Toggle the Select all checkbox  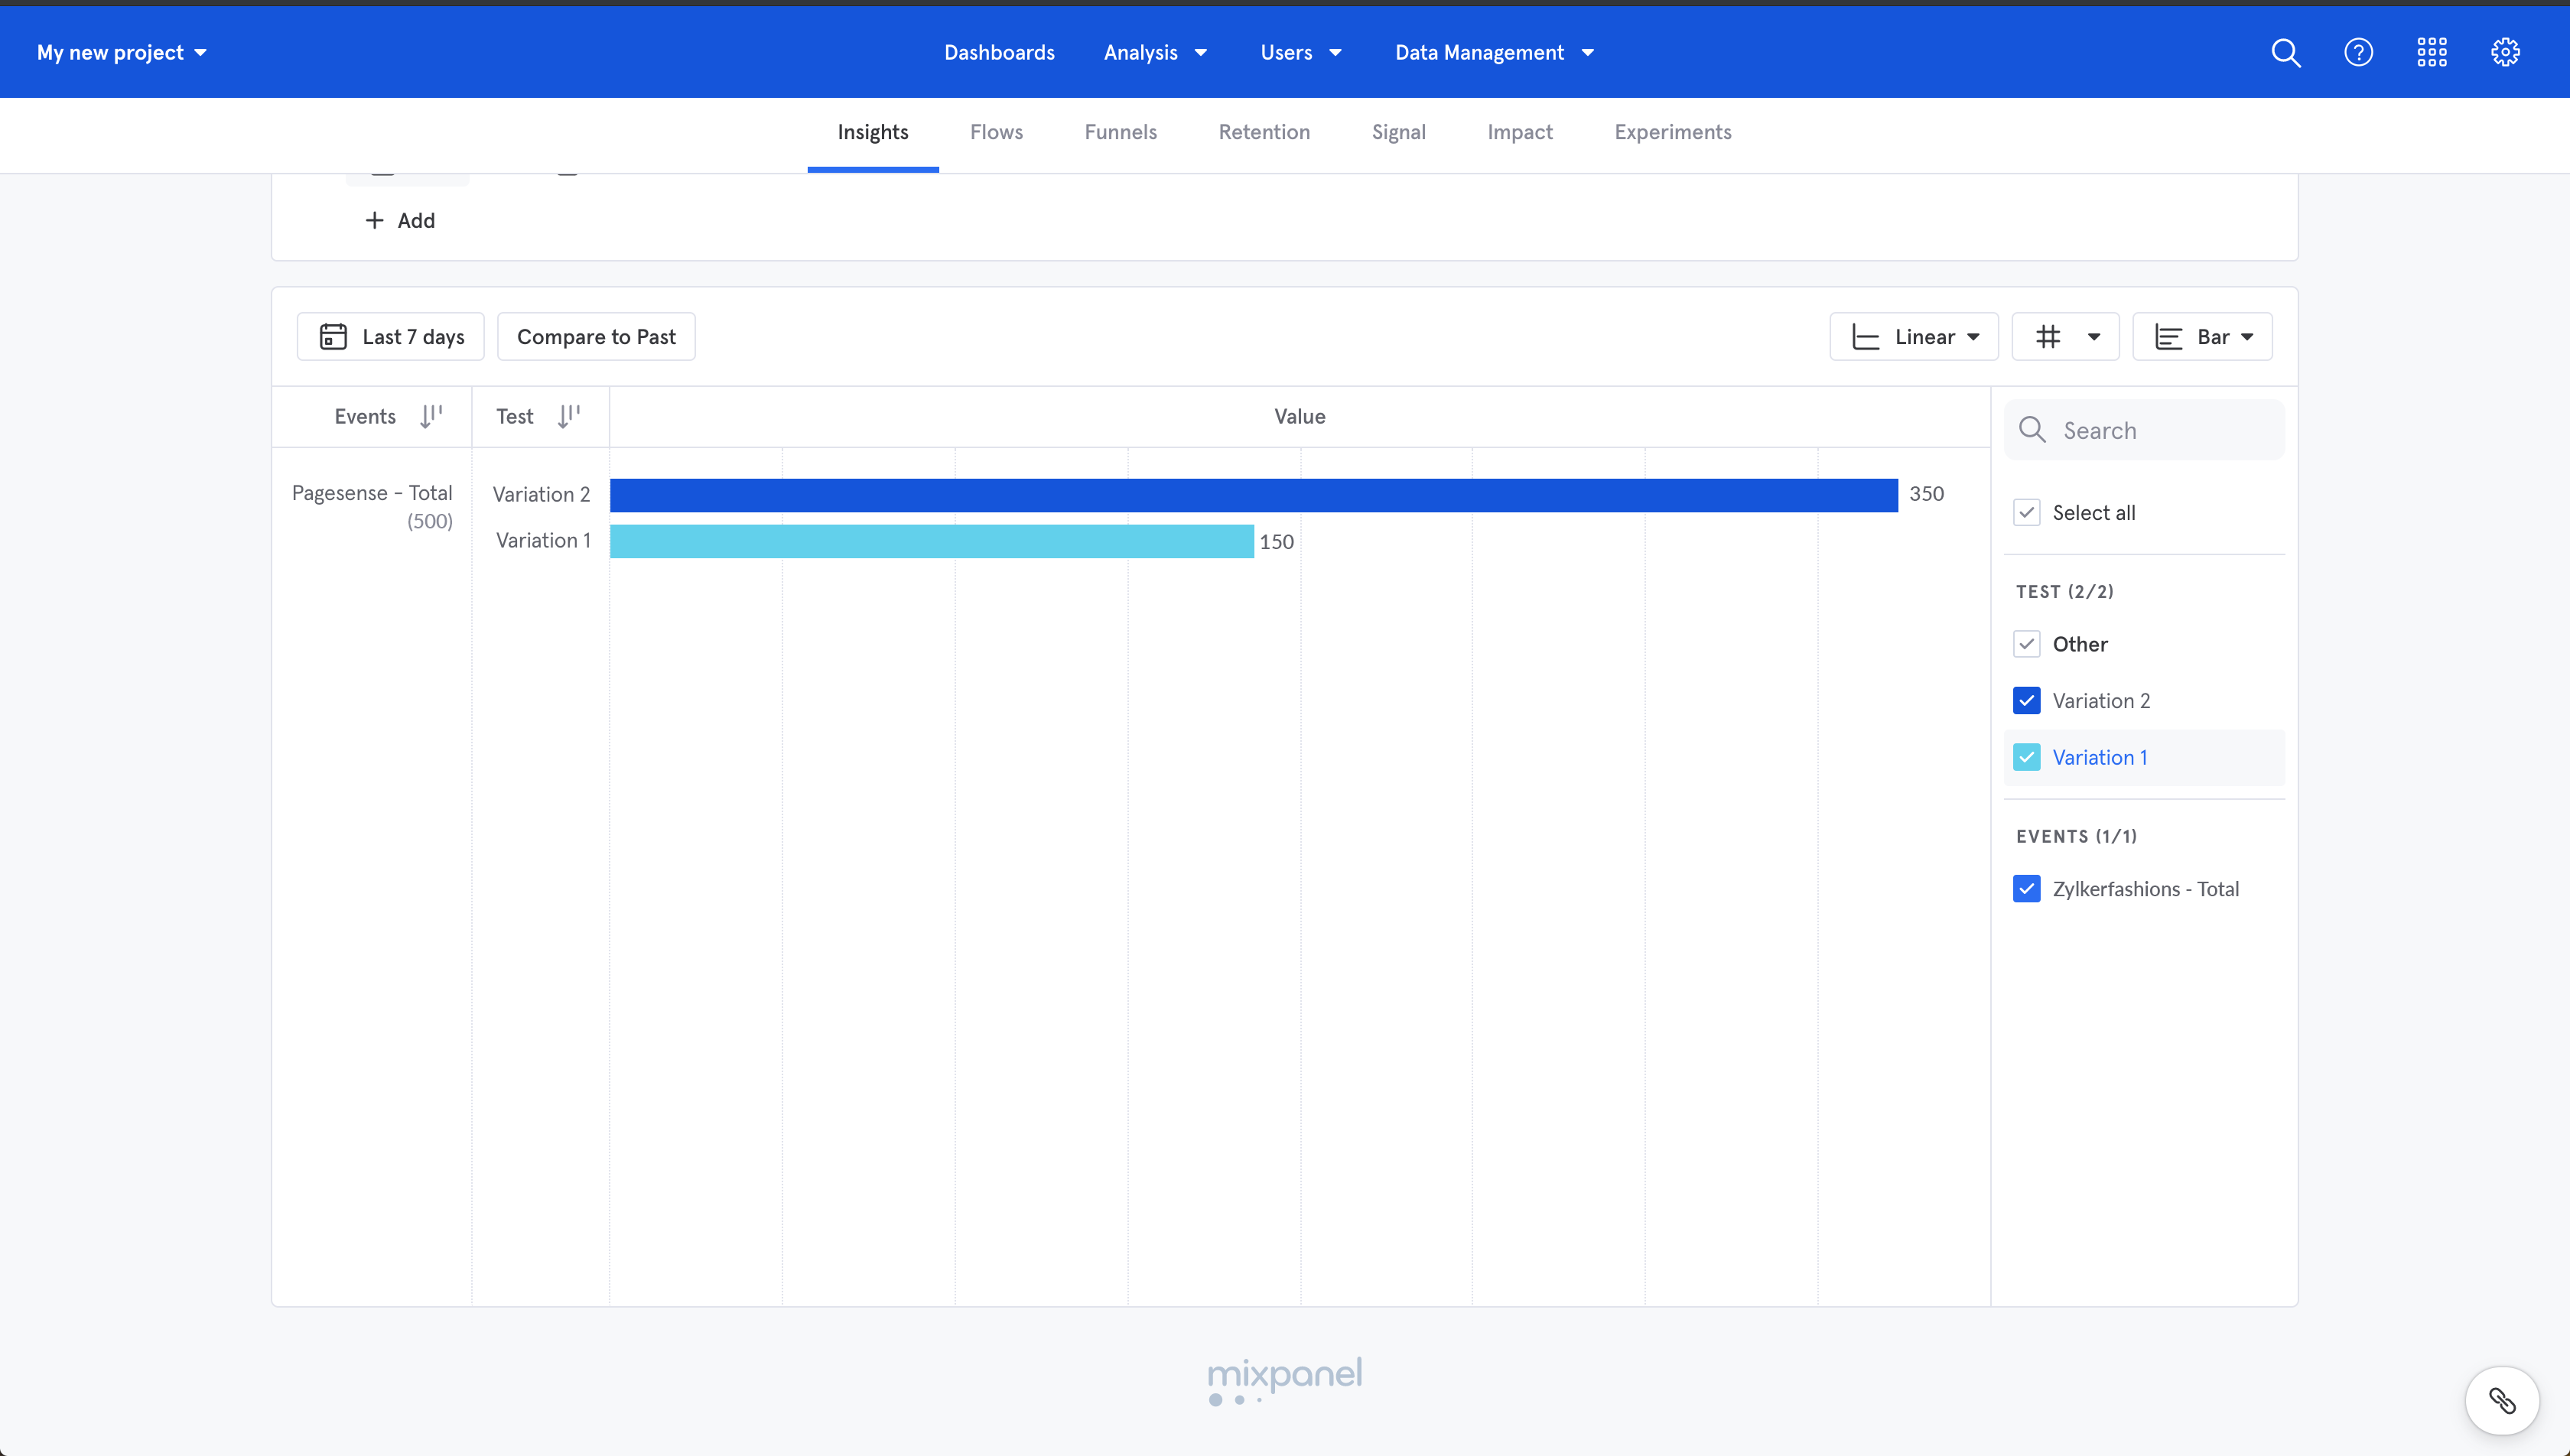click(x=2027, y=513)
